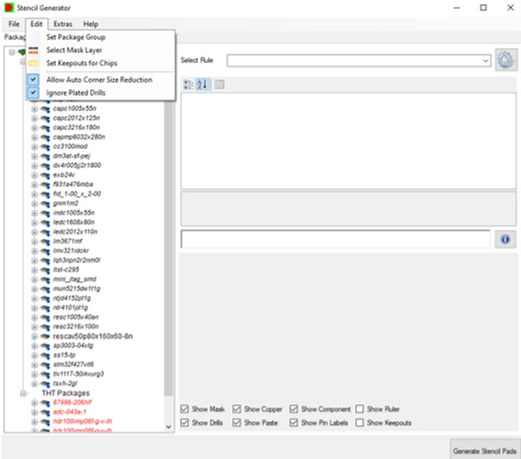This screenshot has width=521, height=459.
Task: Click package icon beside indc1005x55n
Action: [x=45, y=213]
